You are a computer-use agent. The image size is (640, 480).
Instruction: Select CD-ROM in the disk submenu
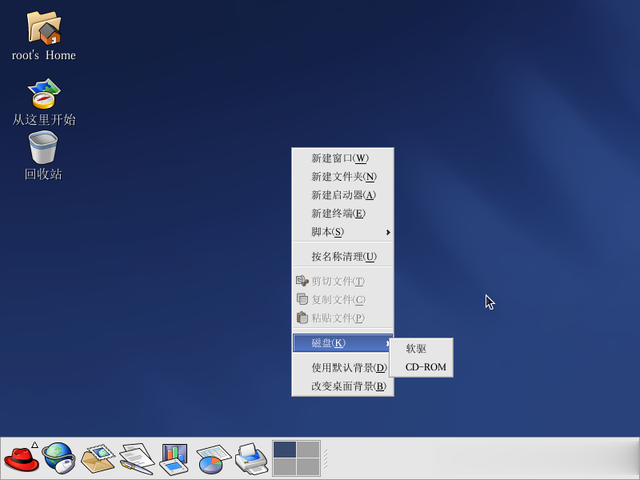421,367
